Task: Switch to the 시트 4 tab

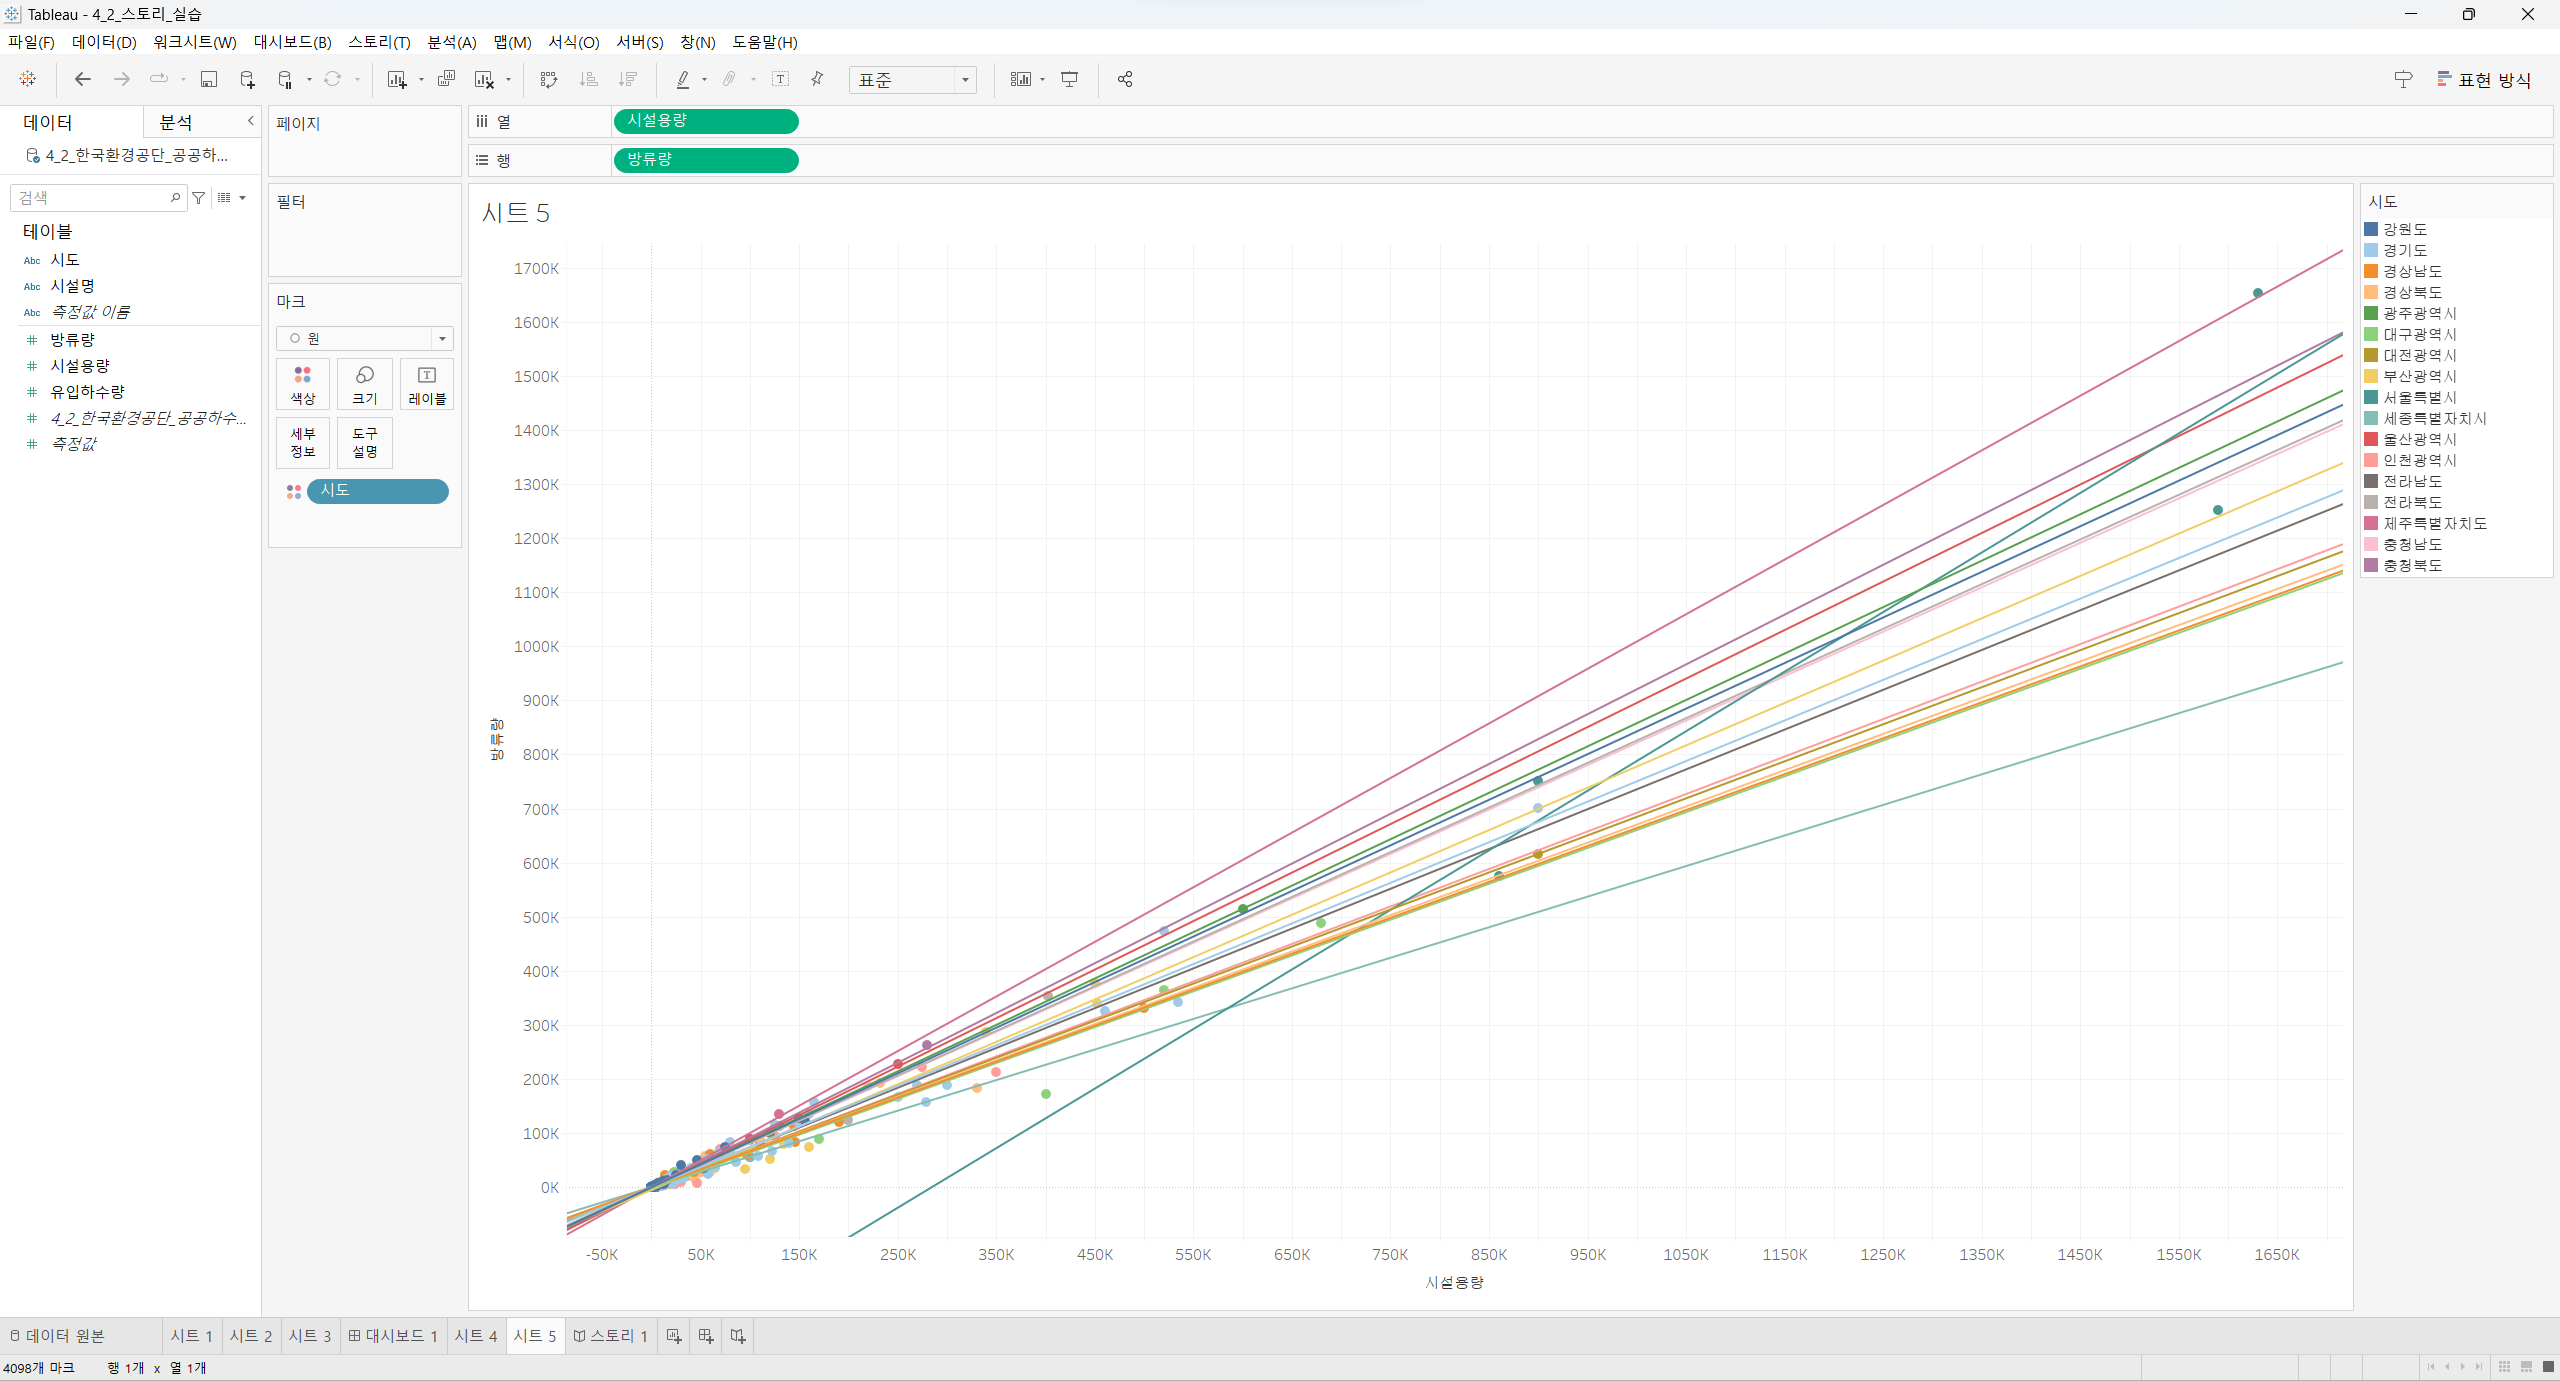Action: click(x=475, y=1336)
